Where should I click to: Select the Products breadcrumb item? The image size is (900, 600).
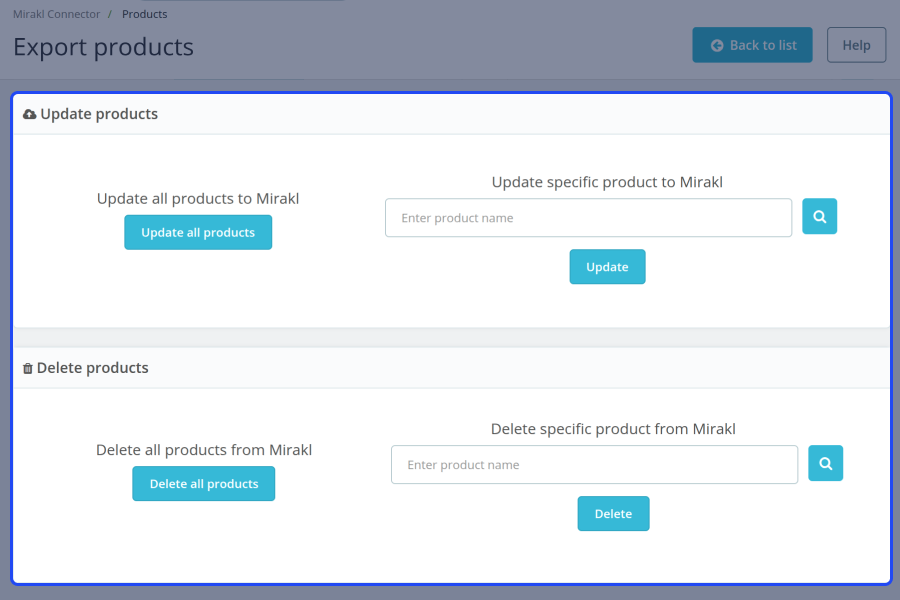click(144, 14)
